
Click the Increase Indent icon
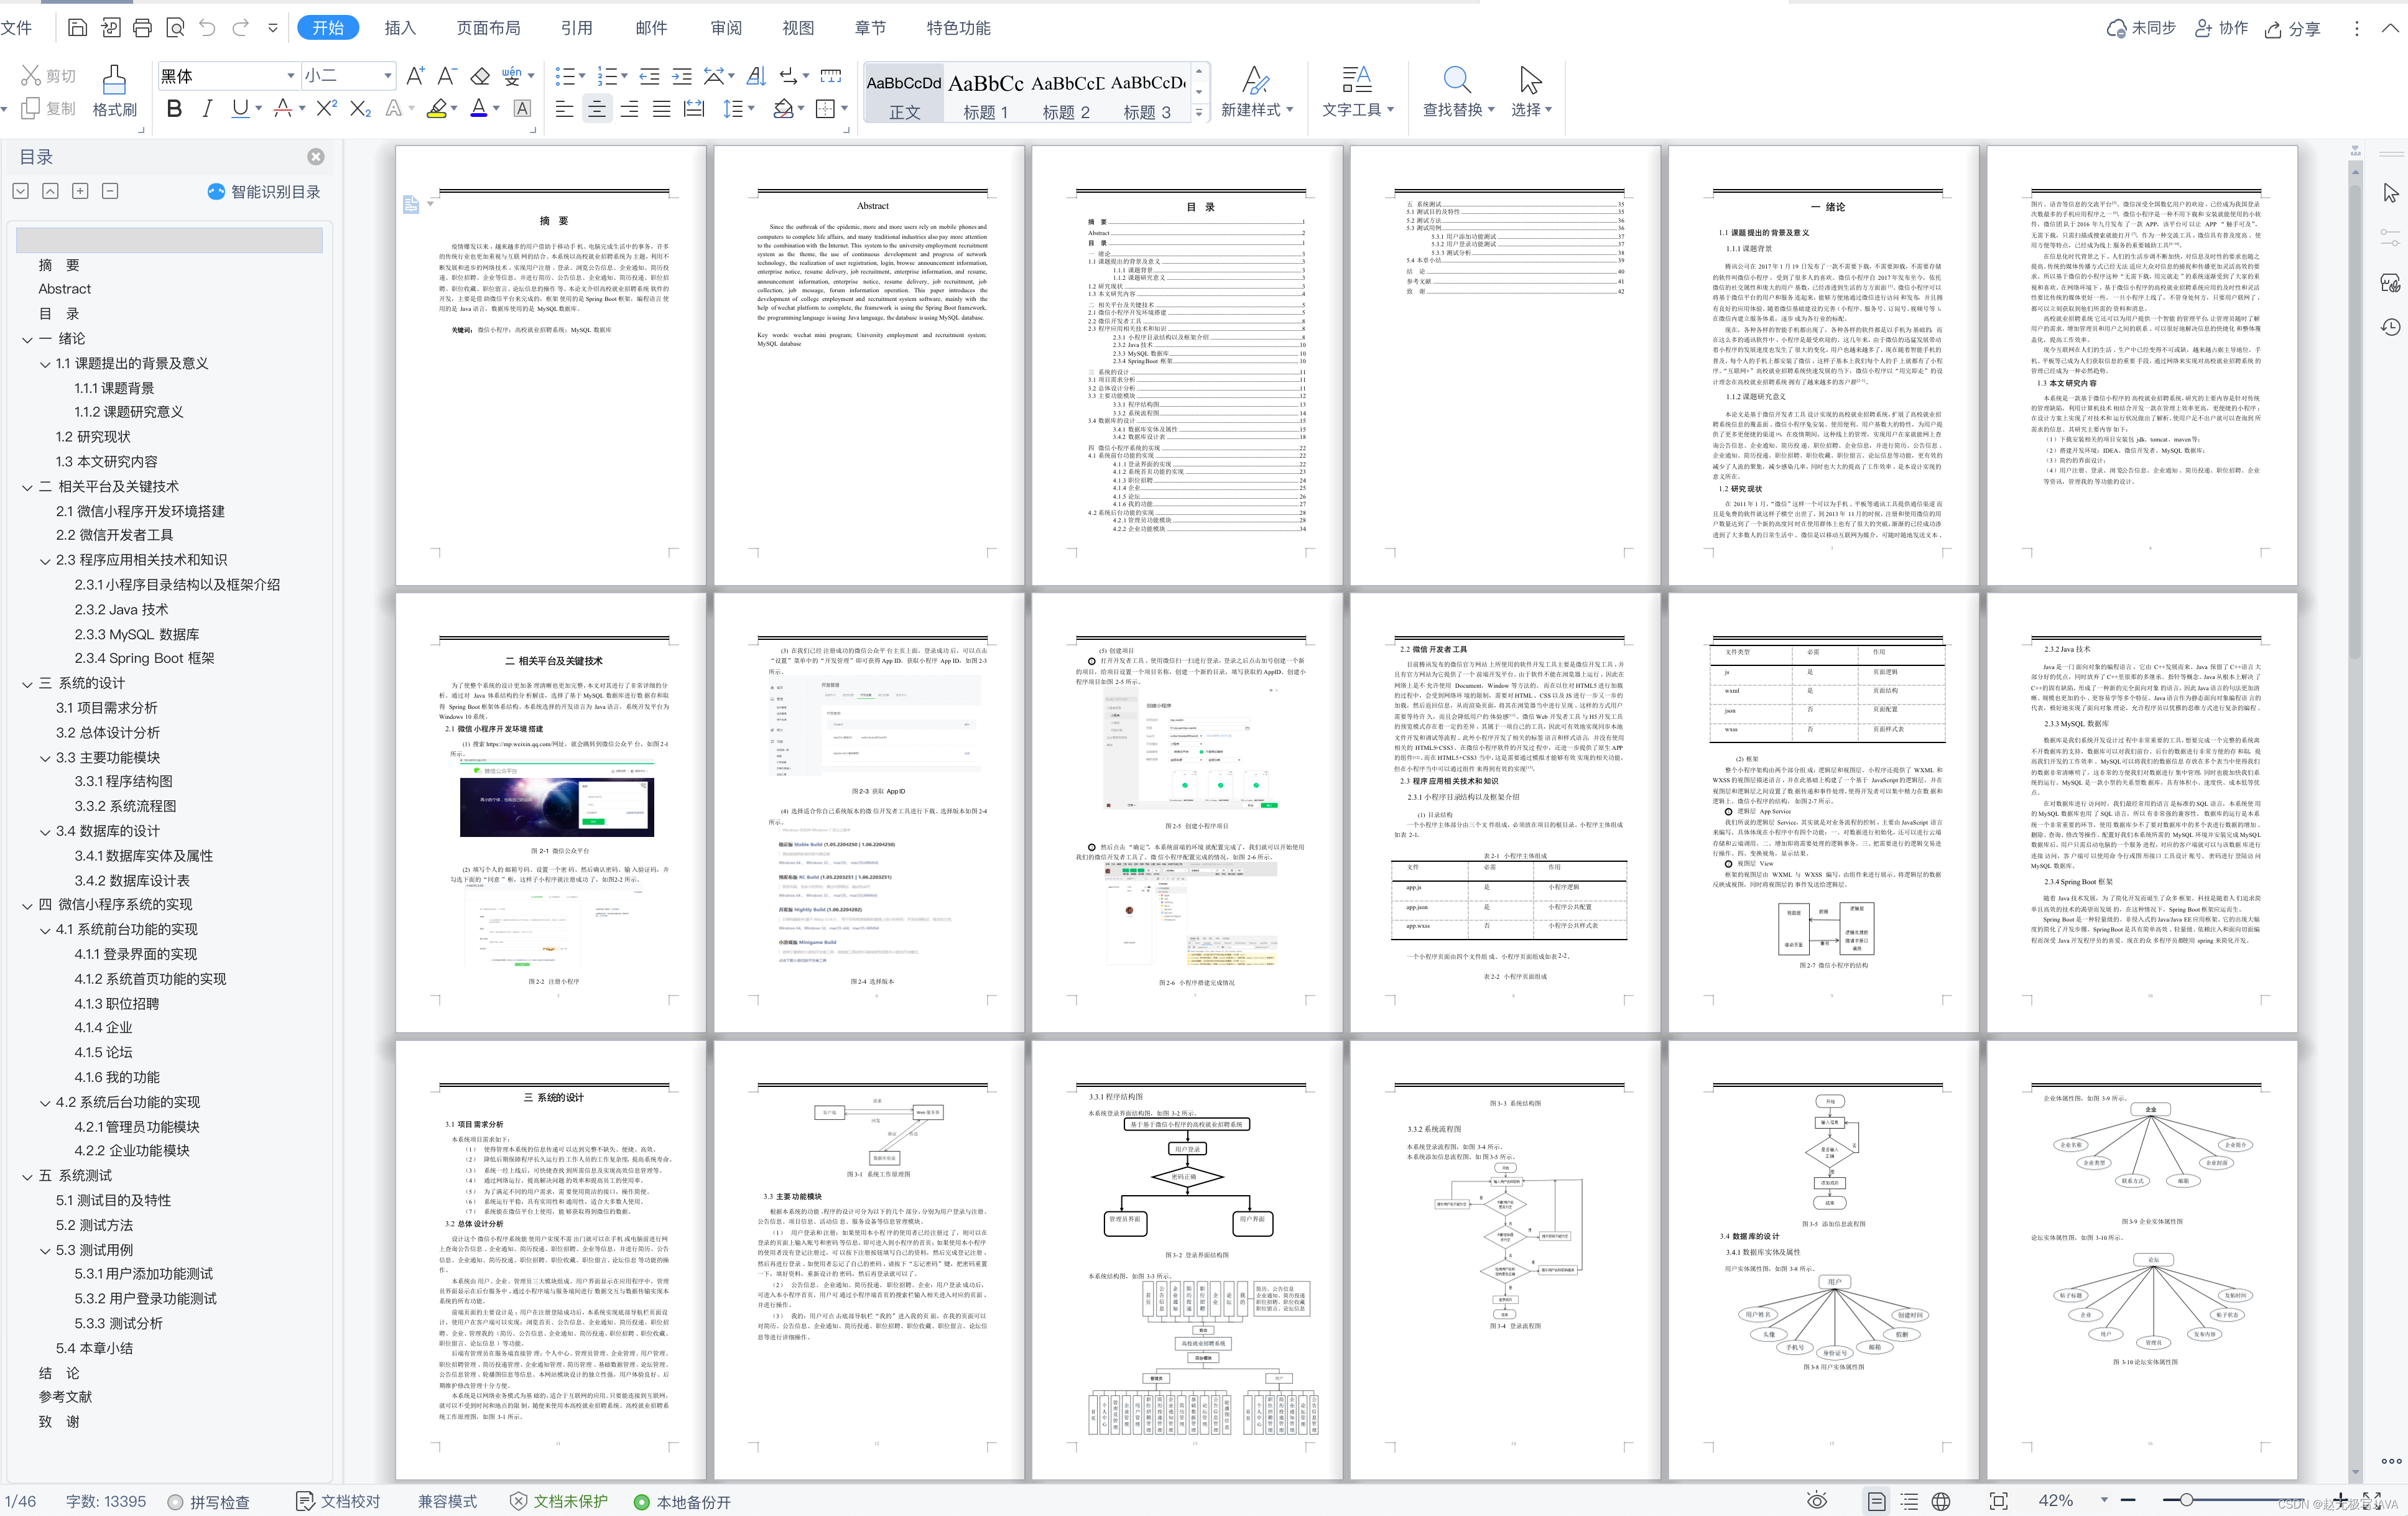click(x=682, y=76)
